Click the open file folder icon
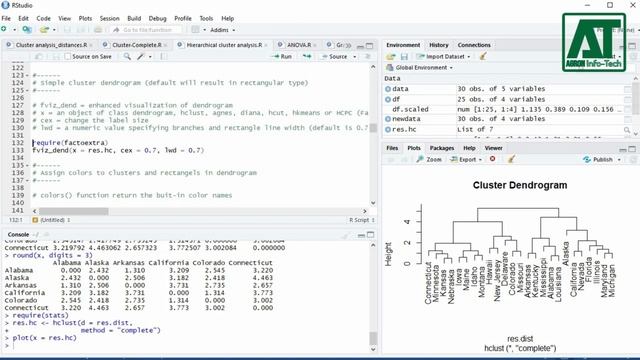 point(44,29)
